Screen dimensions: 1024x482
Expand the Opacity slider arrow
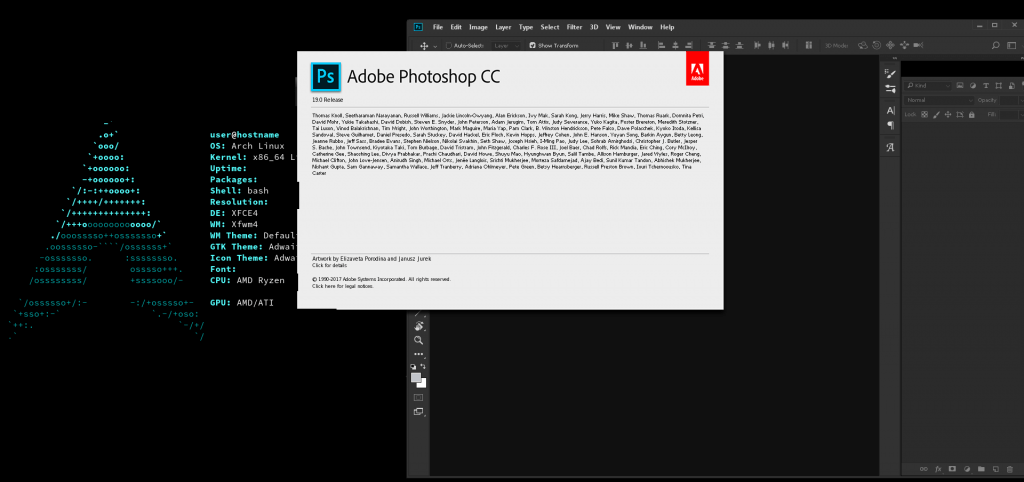(1021, 101)
